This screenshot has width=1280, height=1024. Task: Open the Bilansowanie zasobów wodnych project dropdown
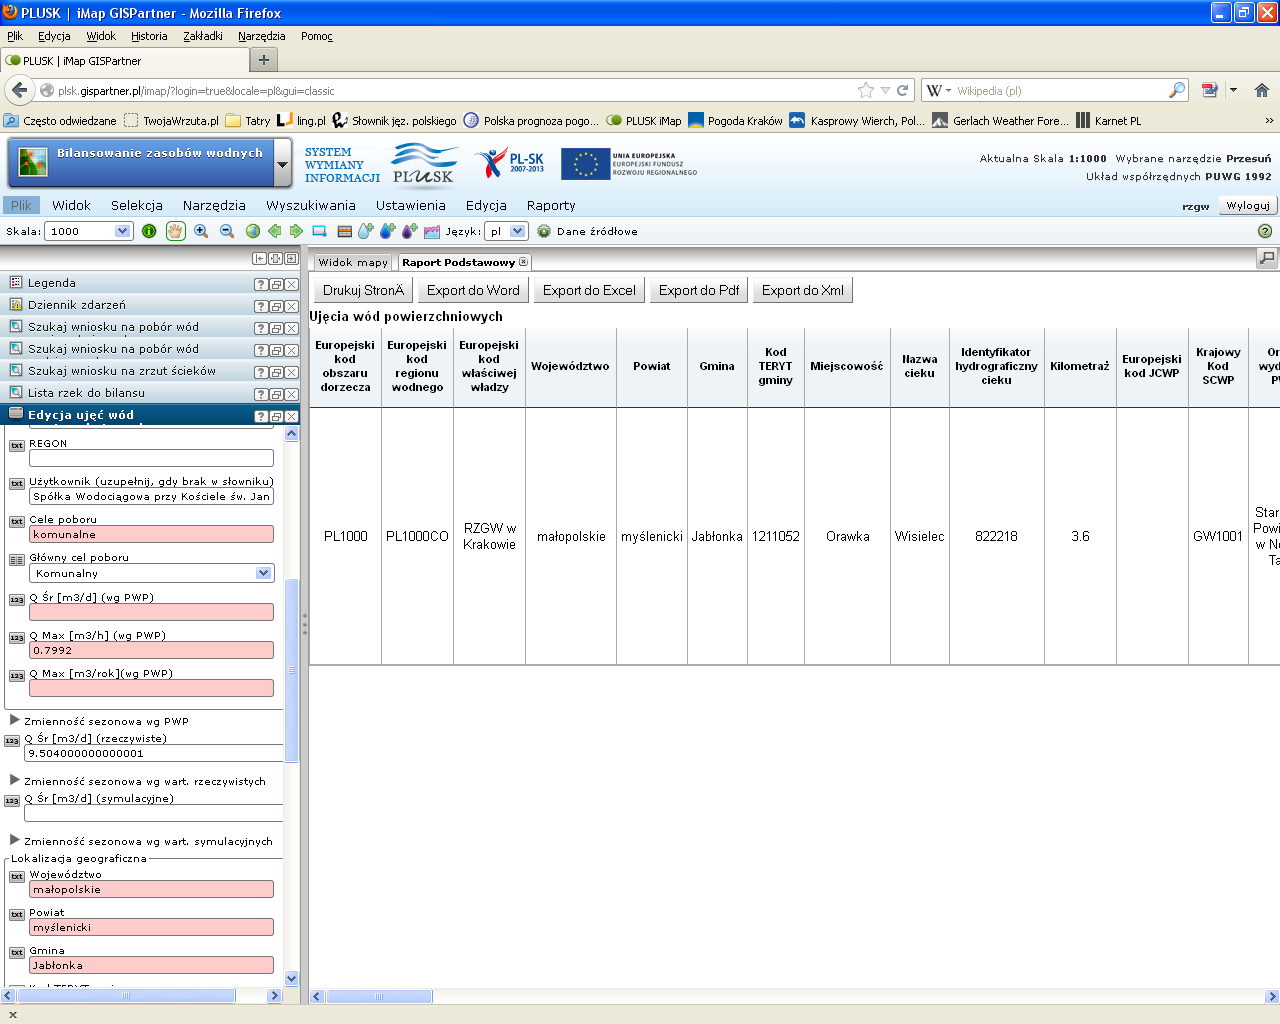[283, 164]
